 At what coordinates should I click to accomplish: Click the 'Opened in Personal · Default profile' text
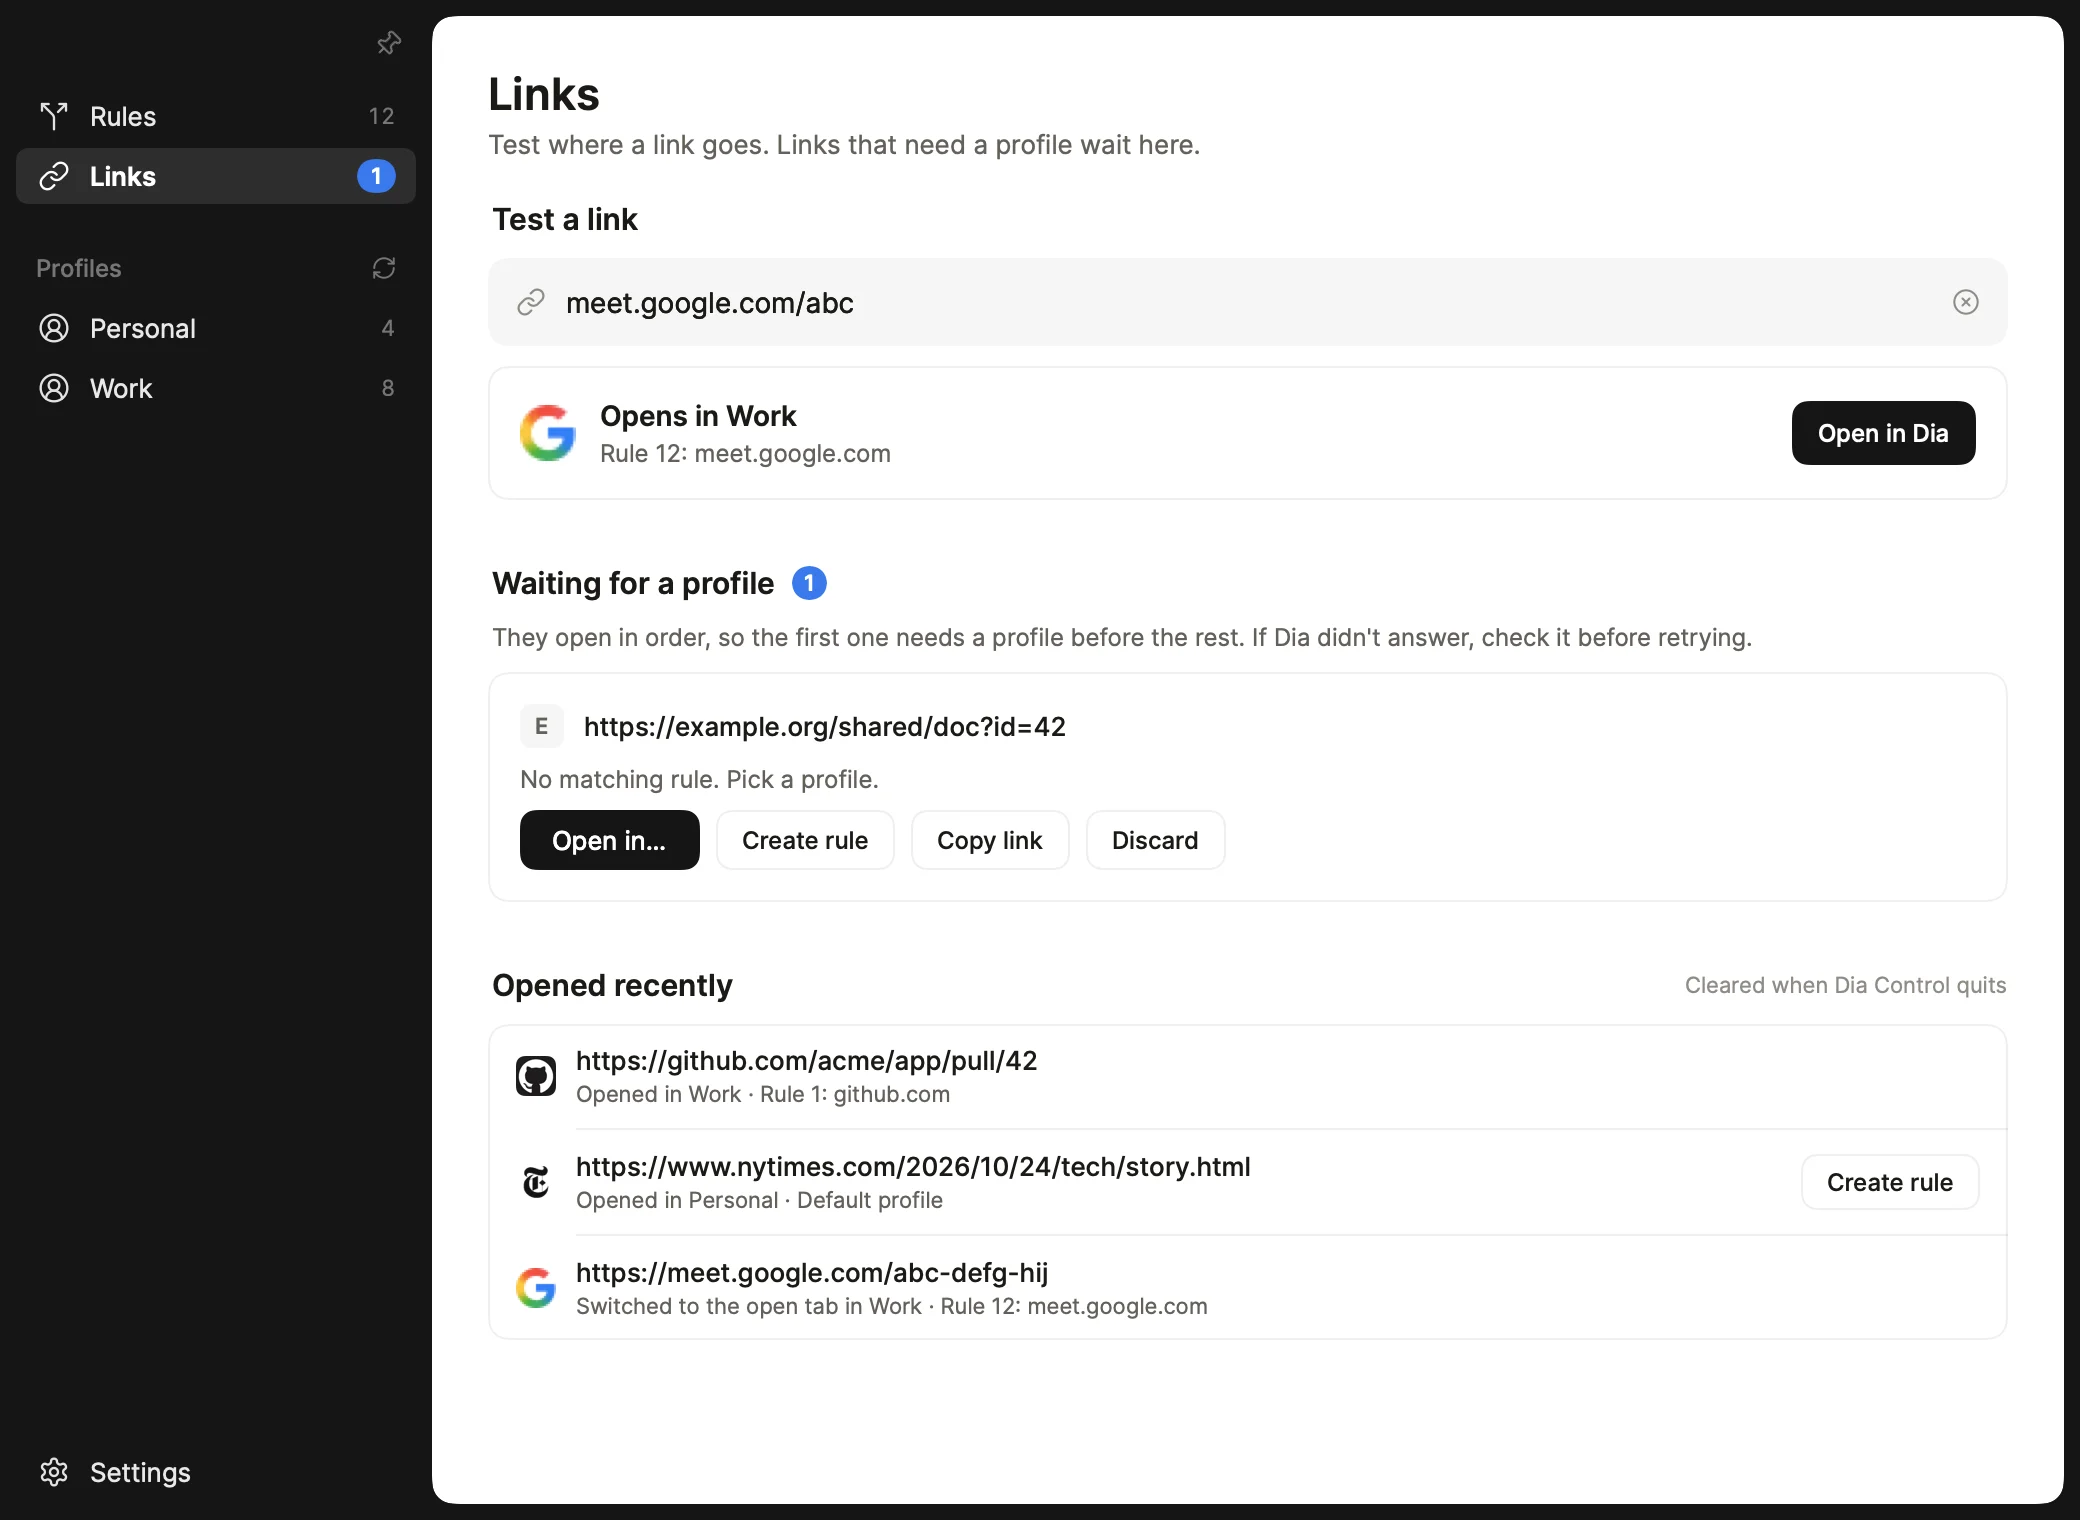759,1200
